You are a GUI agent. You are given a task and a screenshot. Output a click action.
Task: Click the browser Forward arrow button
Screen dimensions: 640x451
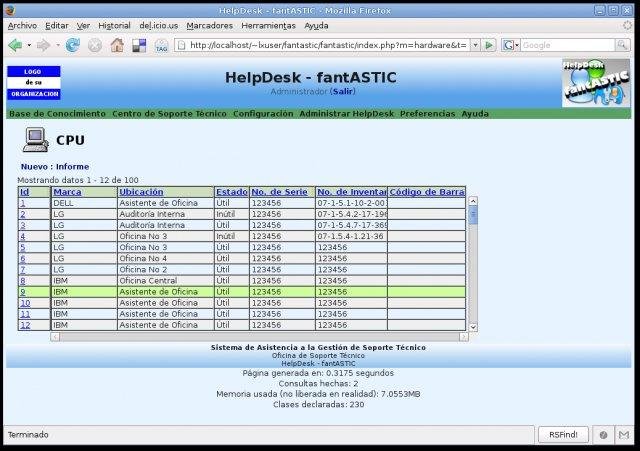(x=43, y=45)
